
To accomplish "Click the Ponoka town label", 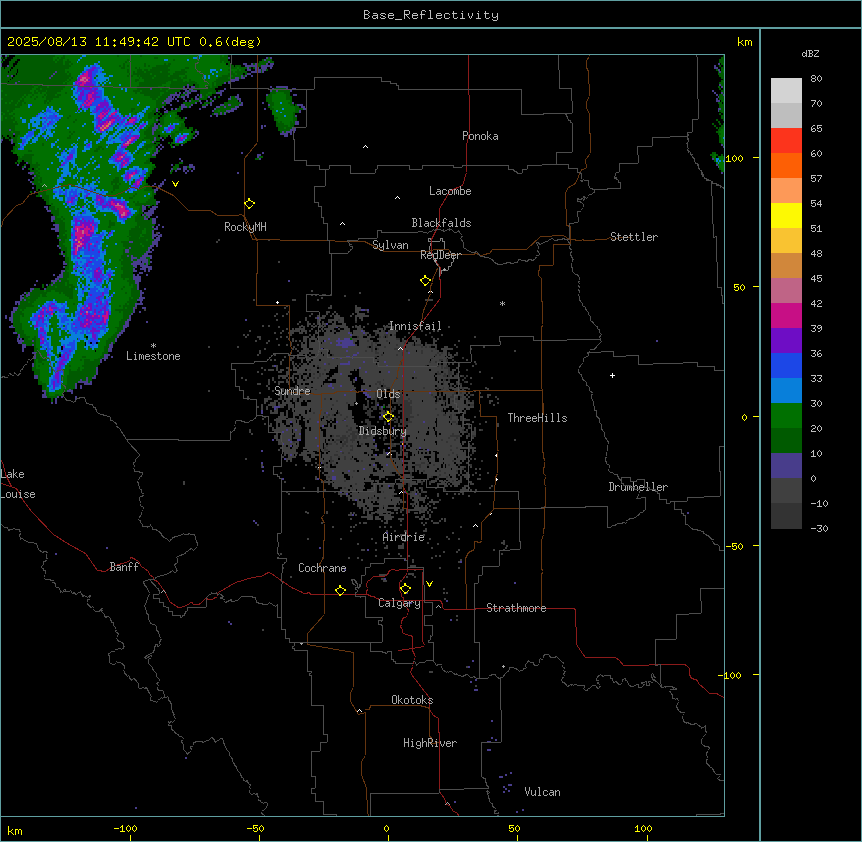I will (480, 136).
